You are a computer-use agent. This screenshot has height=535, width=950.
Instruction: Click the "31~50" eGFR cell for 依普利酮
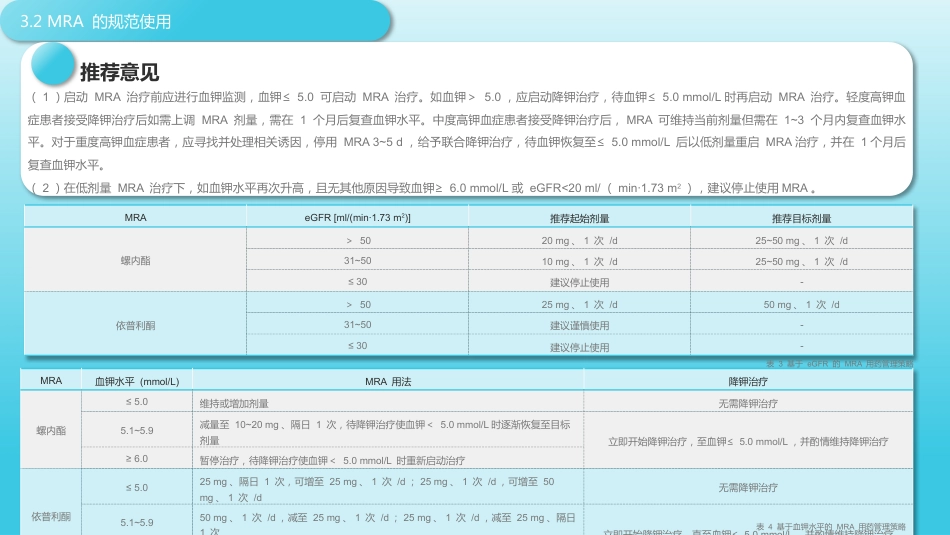click(357, 325)
